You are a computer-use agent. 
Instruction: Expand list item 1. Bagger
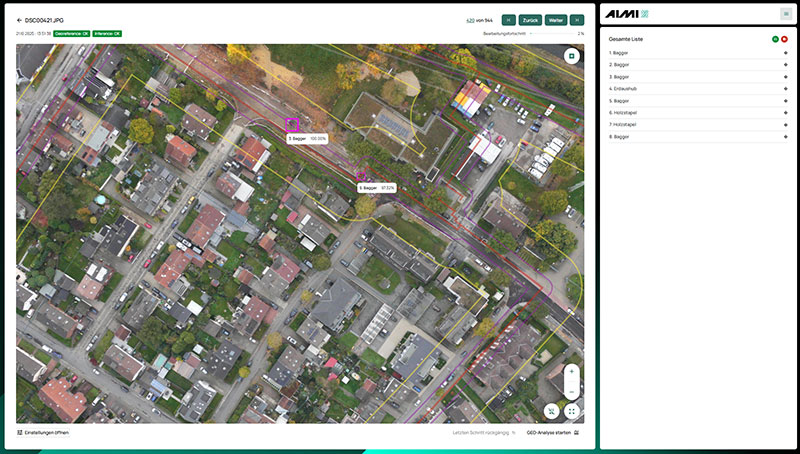coord(785,52)
